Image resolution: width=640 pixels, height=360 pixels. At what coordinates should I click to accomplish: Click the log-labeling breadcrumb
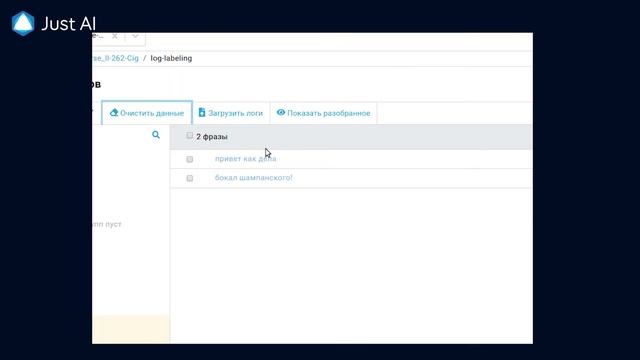pos(171,58)
